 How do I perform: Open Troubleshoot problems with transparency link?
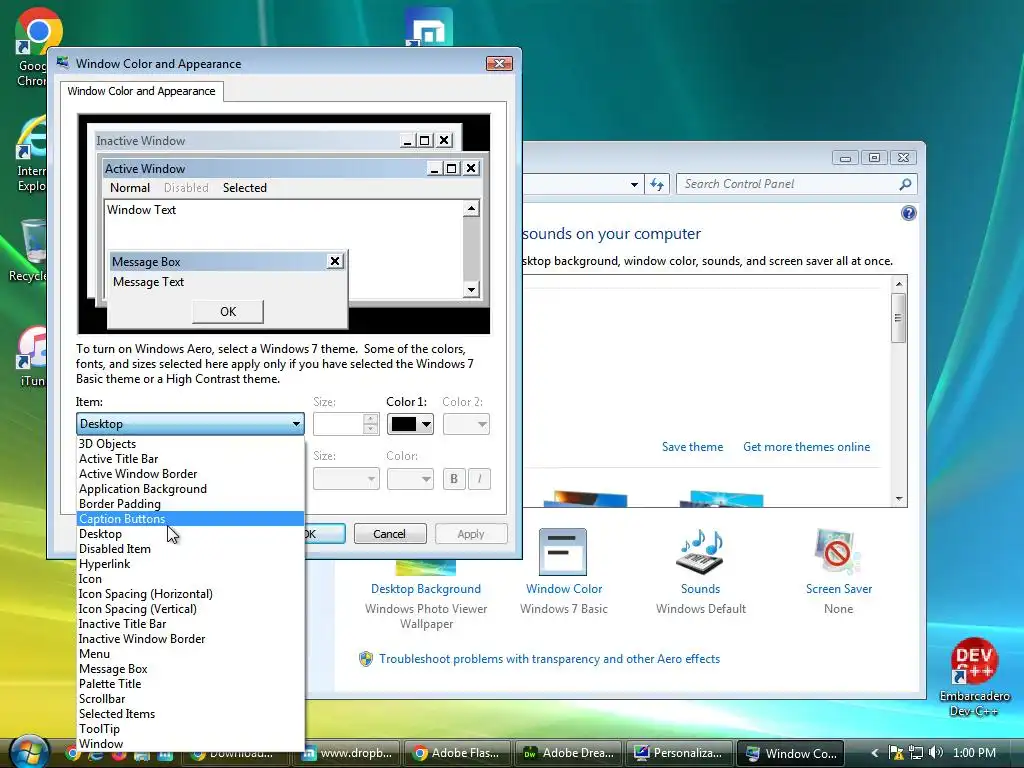click(x=549, y=659)
